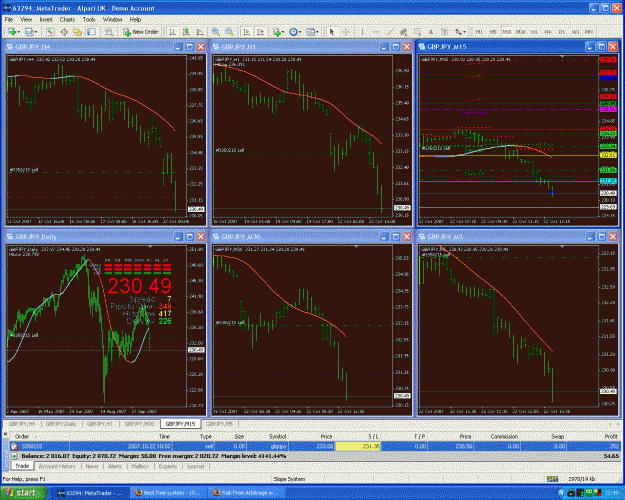Zoom out on the chart

[230, 32]
